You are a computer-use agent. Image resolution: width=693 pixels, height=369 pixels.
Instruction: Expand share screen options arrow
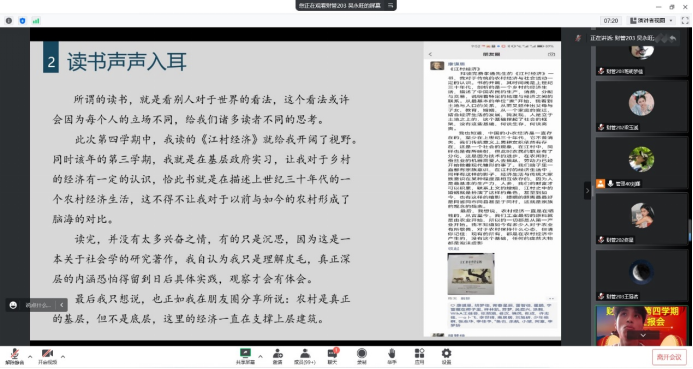[260, 356]
